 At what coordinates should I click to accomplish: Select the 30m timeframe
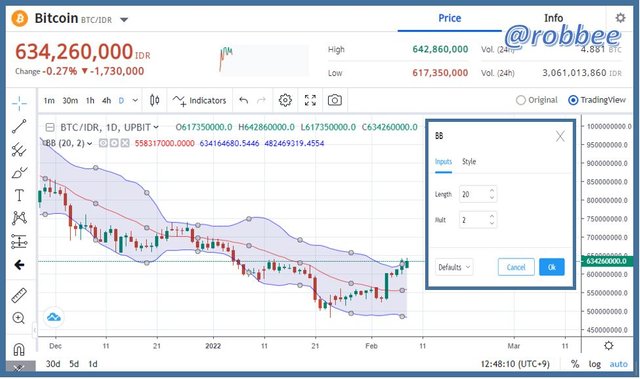(70, 100)
